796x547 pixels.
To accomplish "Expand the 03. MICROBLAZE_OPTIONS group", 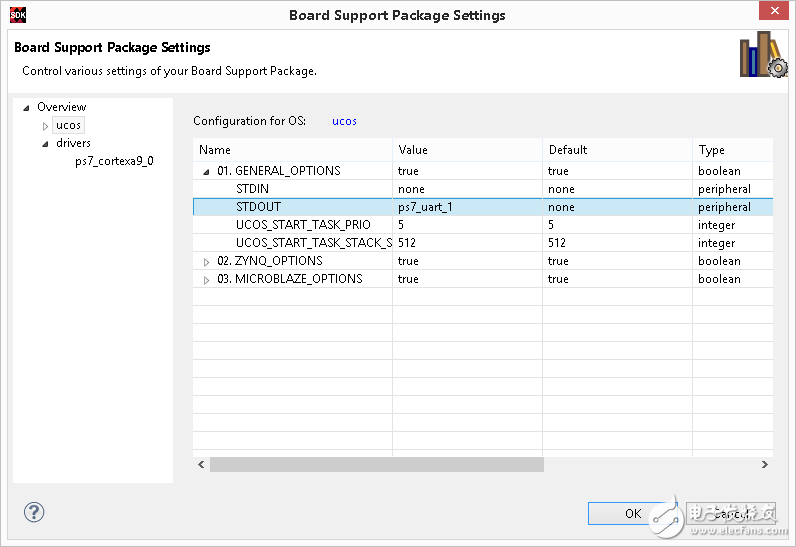I will click(207, 280).
